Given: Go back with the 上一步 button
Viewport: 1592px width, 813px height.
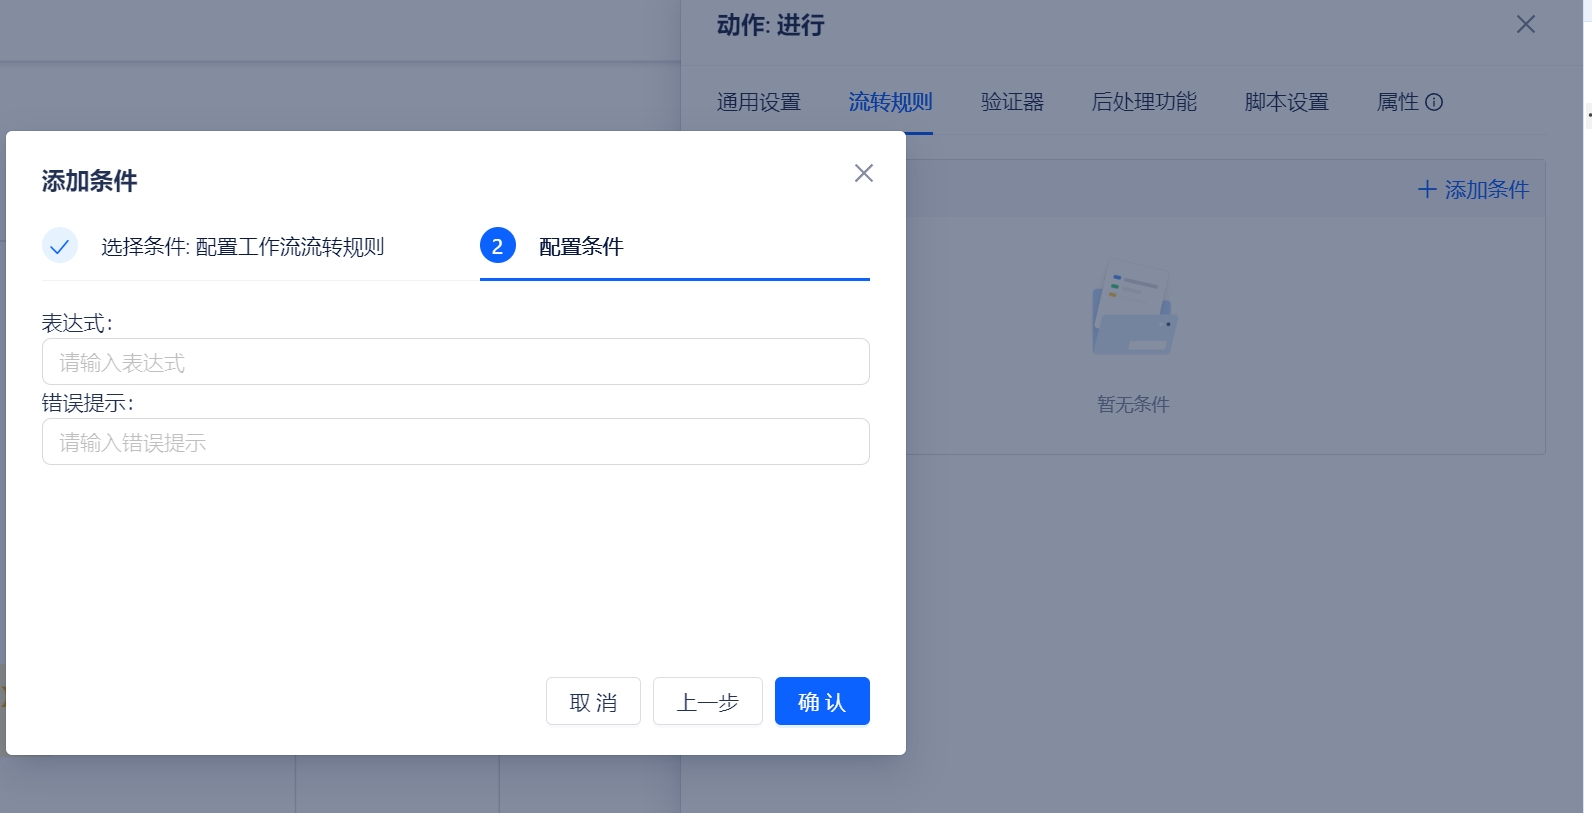Looking at the screenshot, I should coord(707,701).
